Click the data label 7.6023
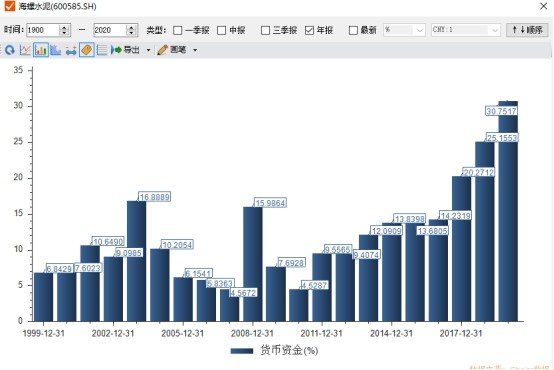The height and width of the screenshot is (370, 554). pos(88,268)
